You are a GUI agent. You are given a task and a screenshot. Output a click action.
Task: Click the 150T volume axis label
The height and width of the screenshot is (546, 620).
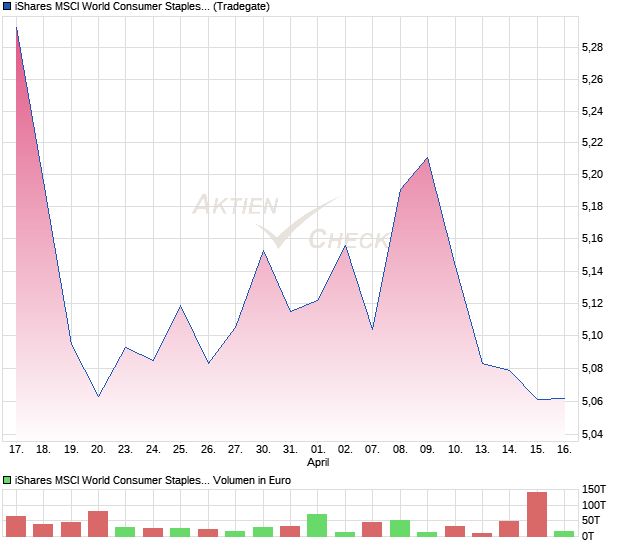click(x=594, y=489)
